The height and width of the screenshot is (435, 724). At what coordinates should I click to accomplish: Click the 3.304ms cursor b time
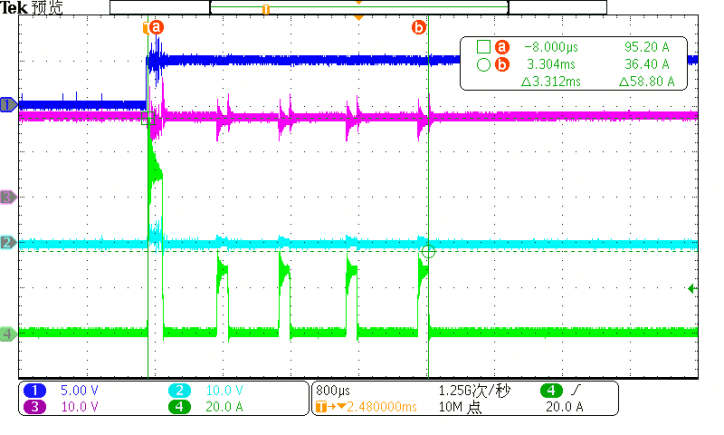[x=551, y=64]
